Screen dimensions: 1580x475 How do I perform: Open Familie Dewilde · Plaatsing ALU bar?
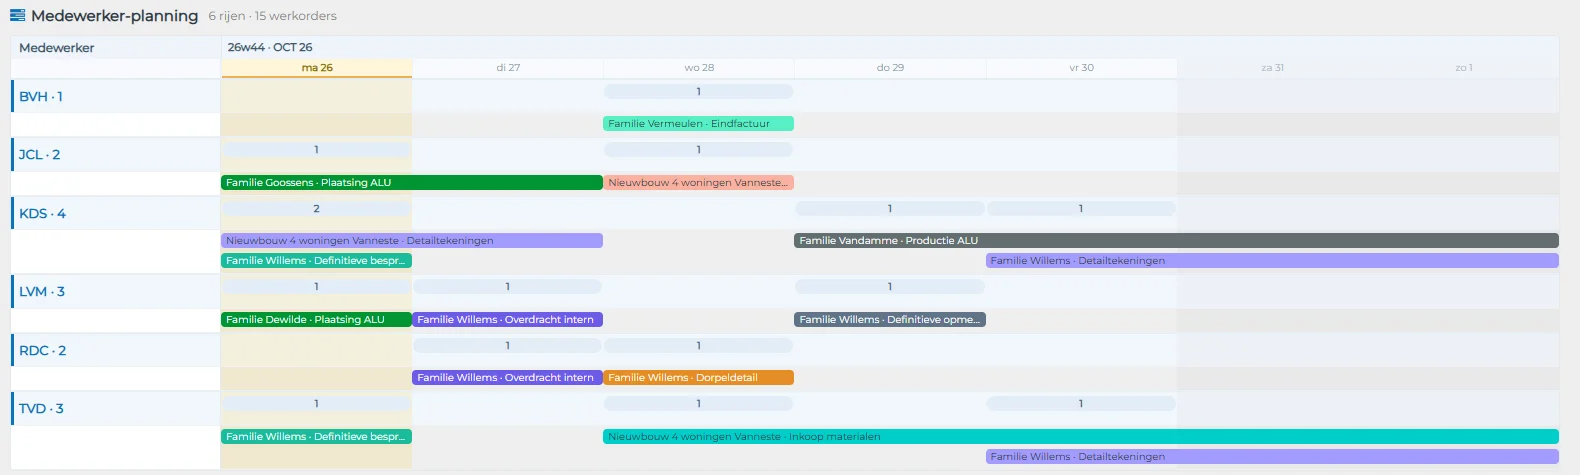(x=316, y=320)
